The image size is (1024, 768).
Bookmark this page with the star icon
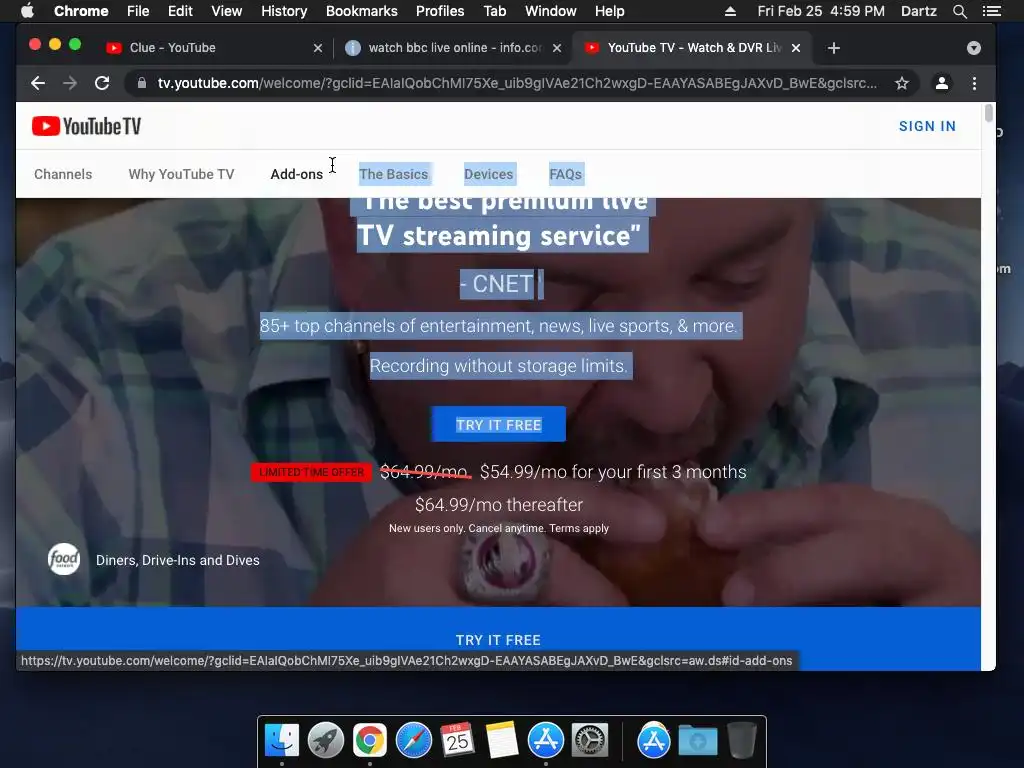click(x=902, y=83)
